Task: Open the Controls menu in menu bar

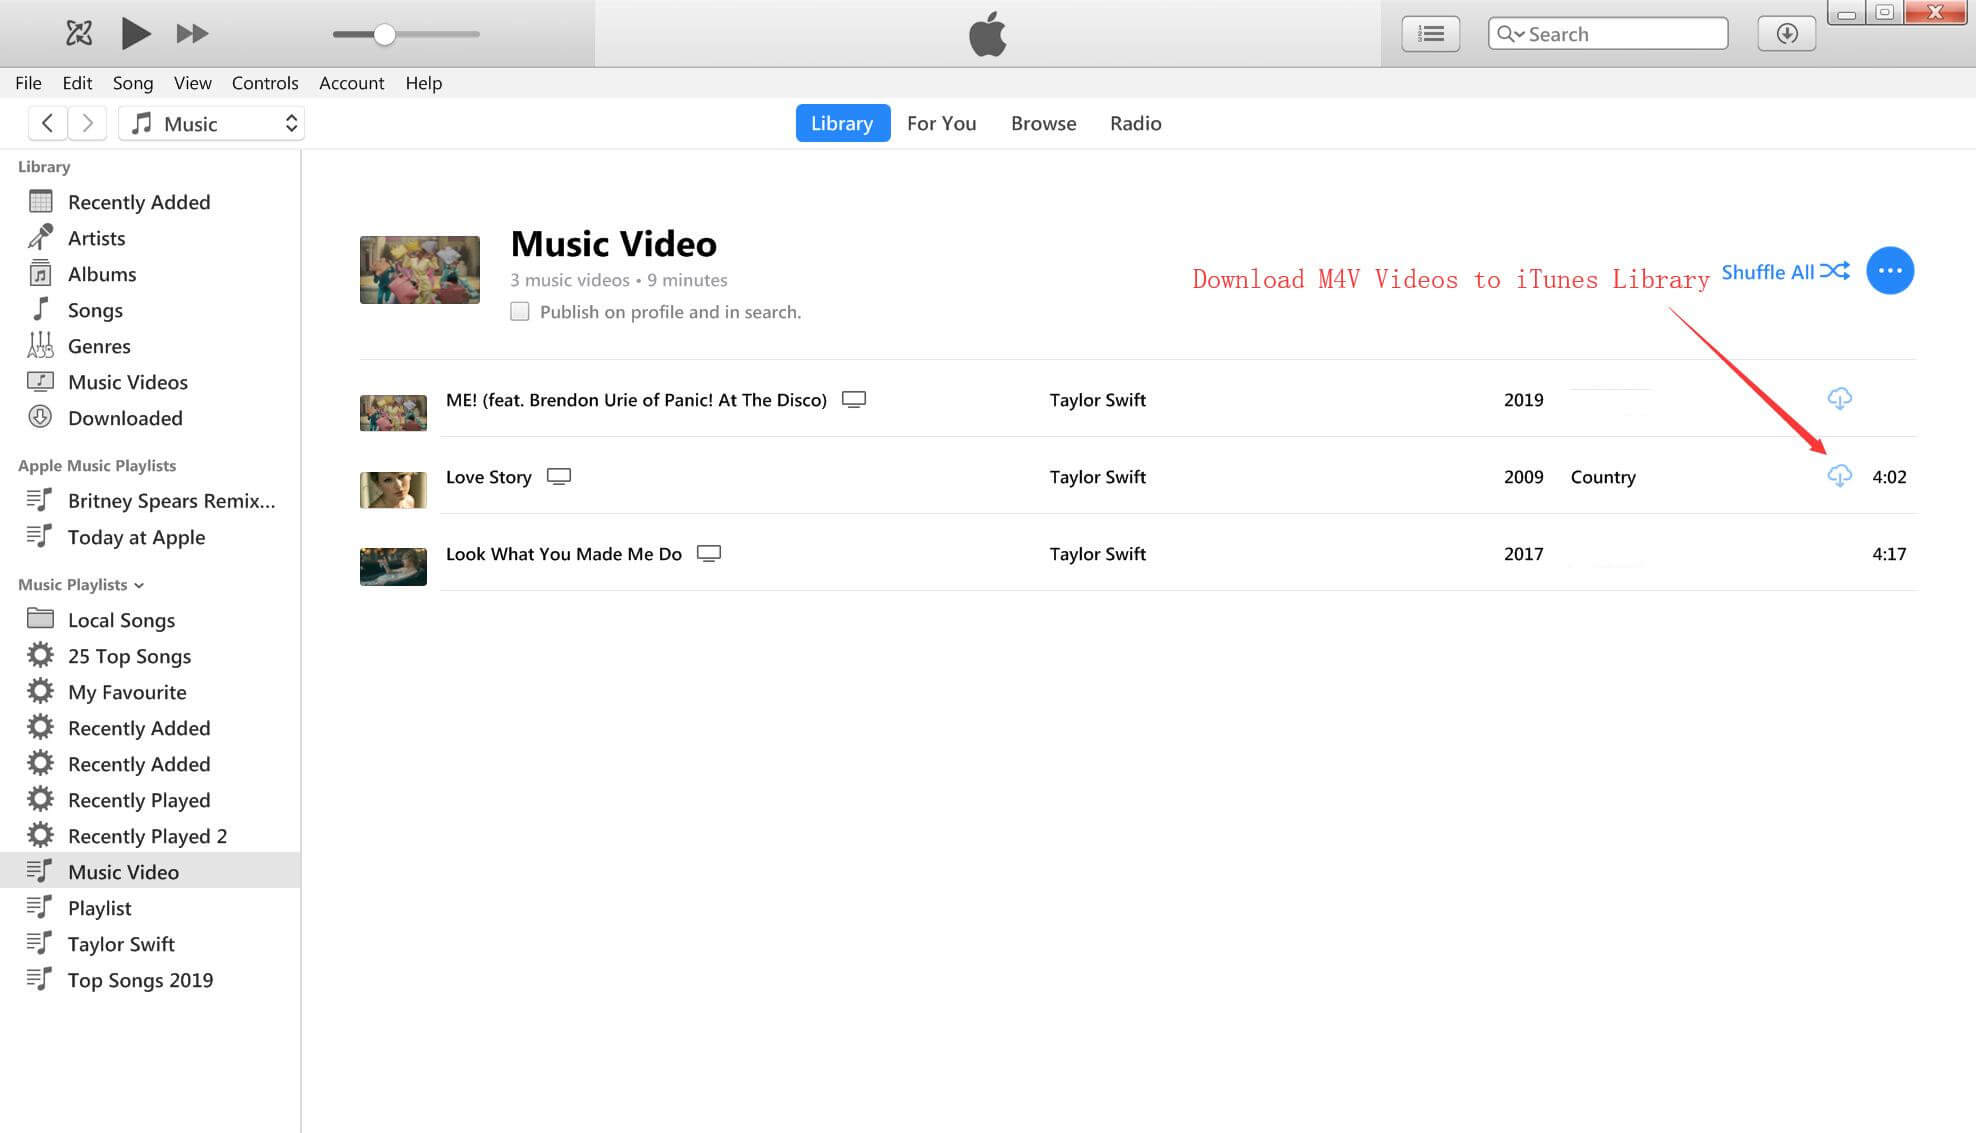Action: (x=265, y=81)
